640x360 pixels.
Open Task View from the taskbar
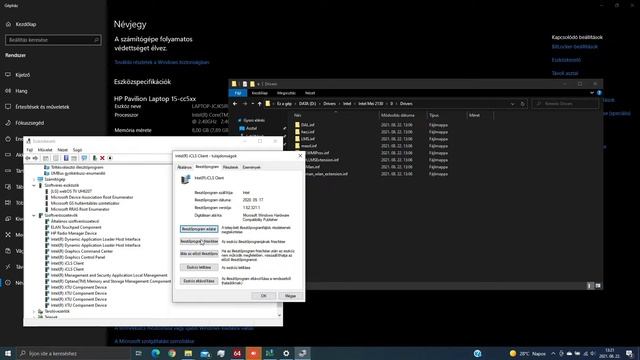[138, 353]
